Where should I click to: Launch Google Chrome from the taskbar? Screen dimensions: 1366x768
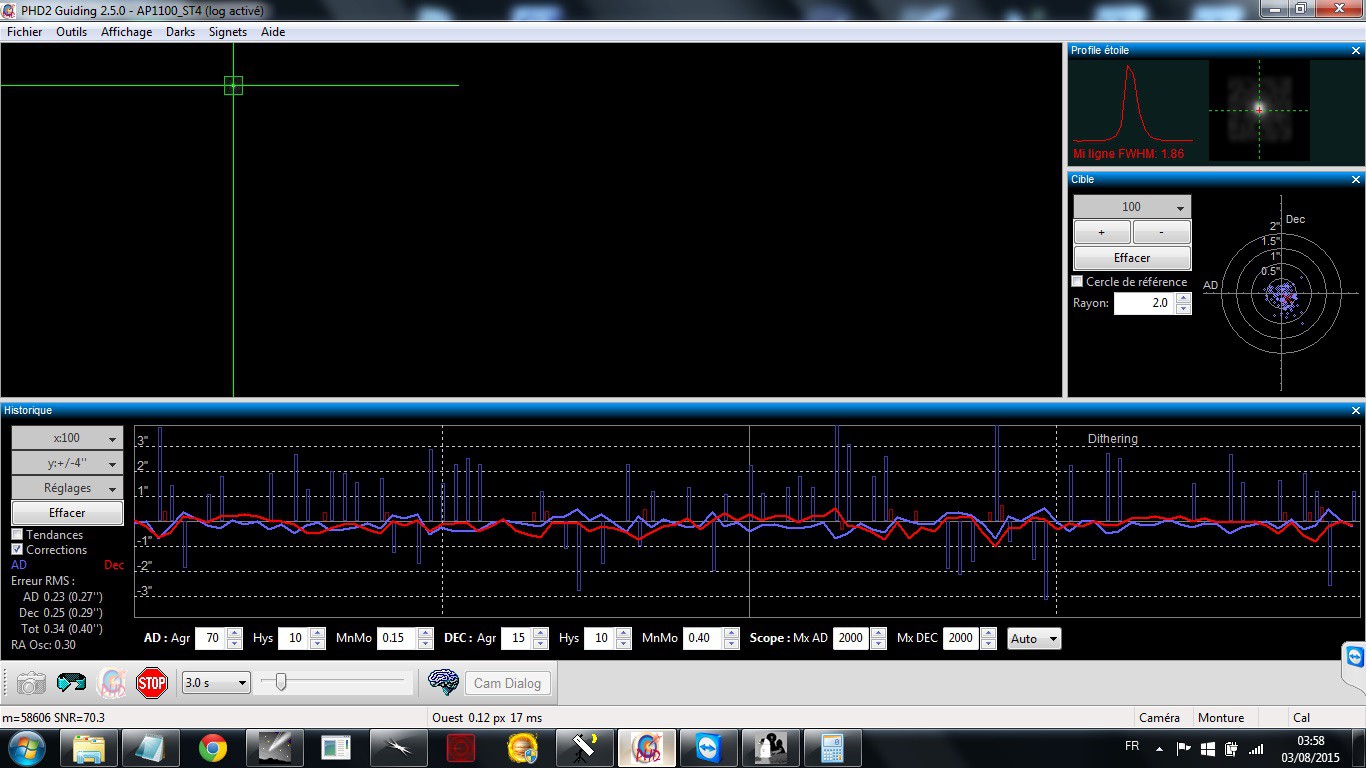pyautogui.click(x=213, y=748)
